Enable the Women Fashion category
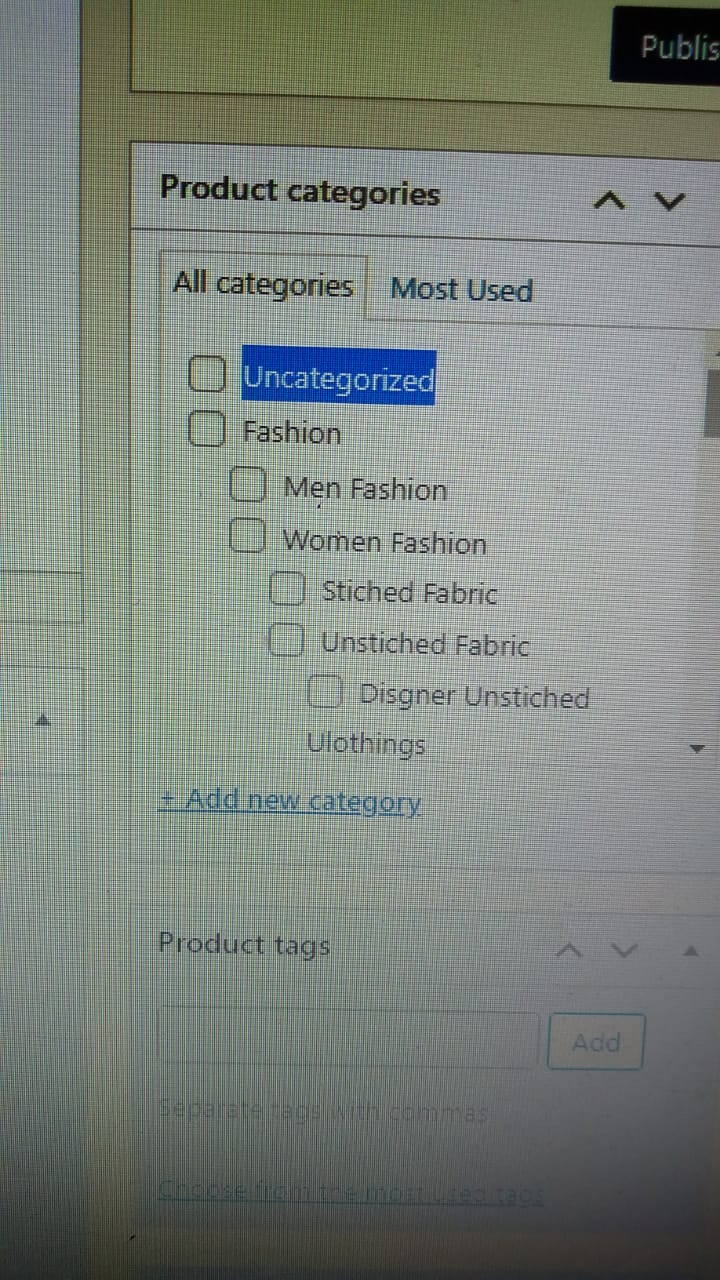 coord(246,538)
